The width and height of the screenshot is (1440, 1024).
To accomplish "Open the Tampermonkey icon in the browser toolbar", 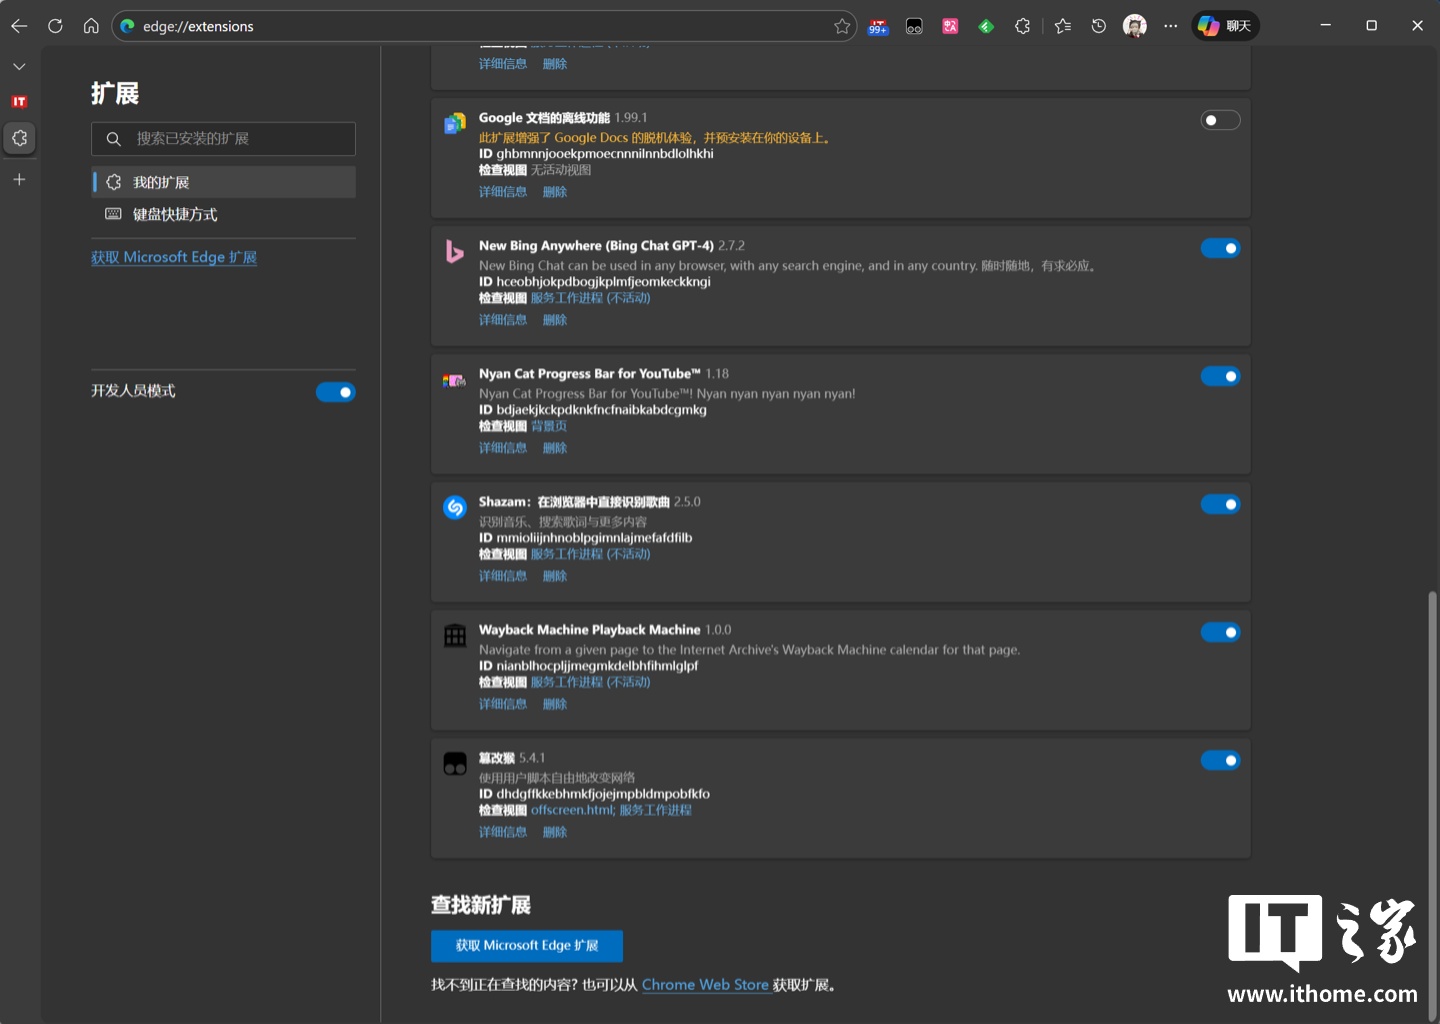I will point(914,26).
